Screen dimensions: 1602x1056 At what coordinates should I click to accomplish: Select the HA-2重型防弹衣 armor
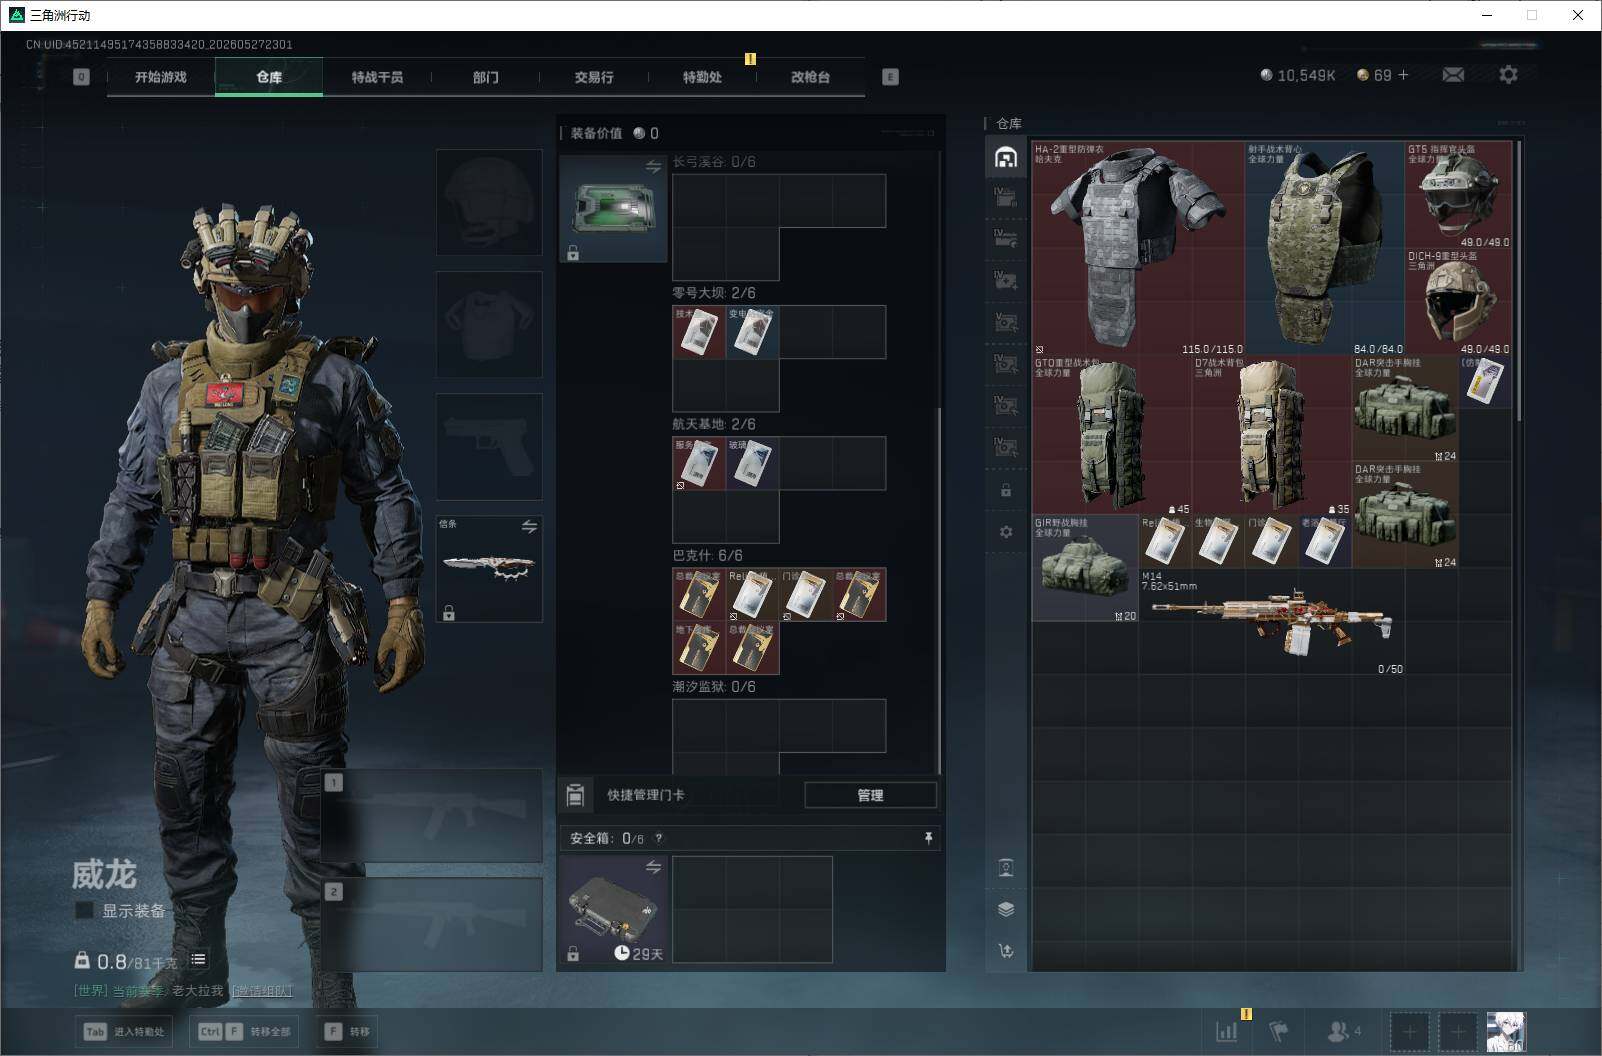(1138, 248)
